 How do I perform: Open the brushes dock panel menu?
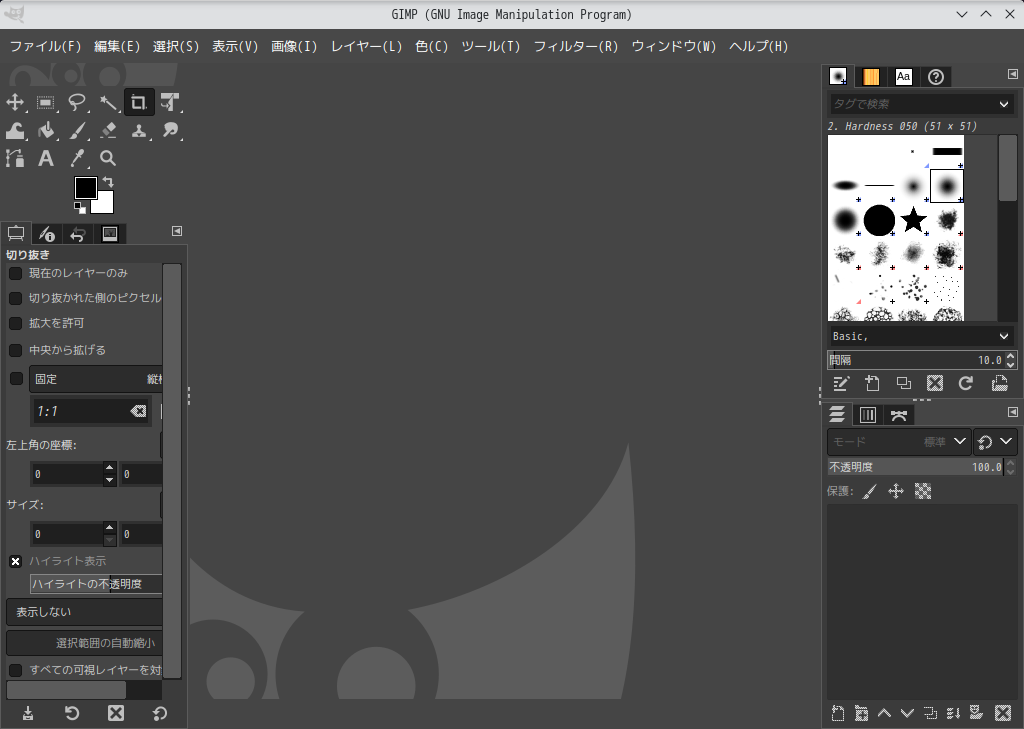1012,74
